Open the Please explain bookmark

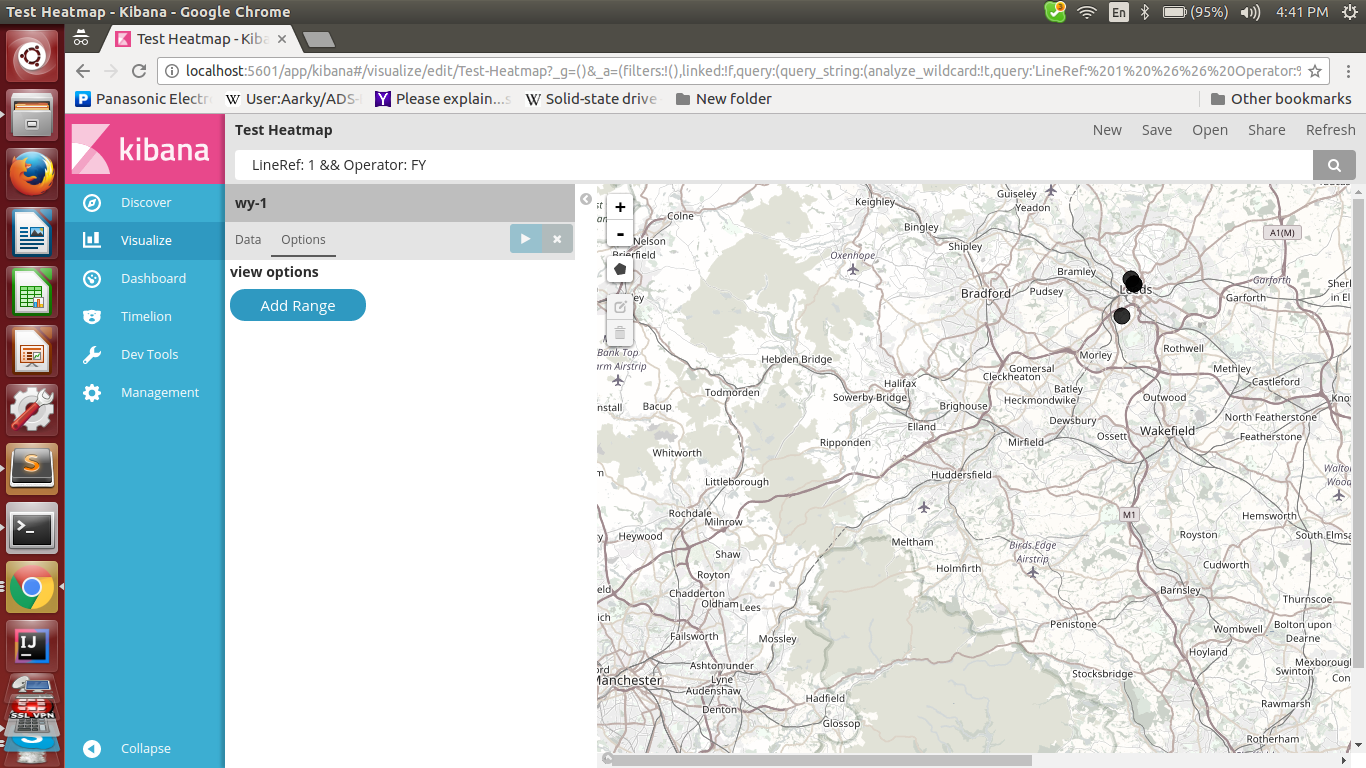point(443,99)
